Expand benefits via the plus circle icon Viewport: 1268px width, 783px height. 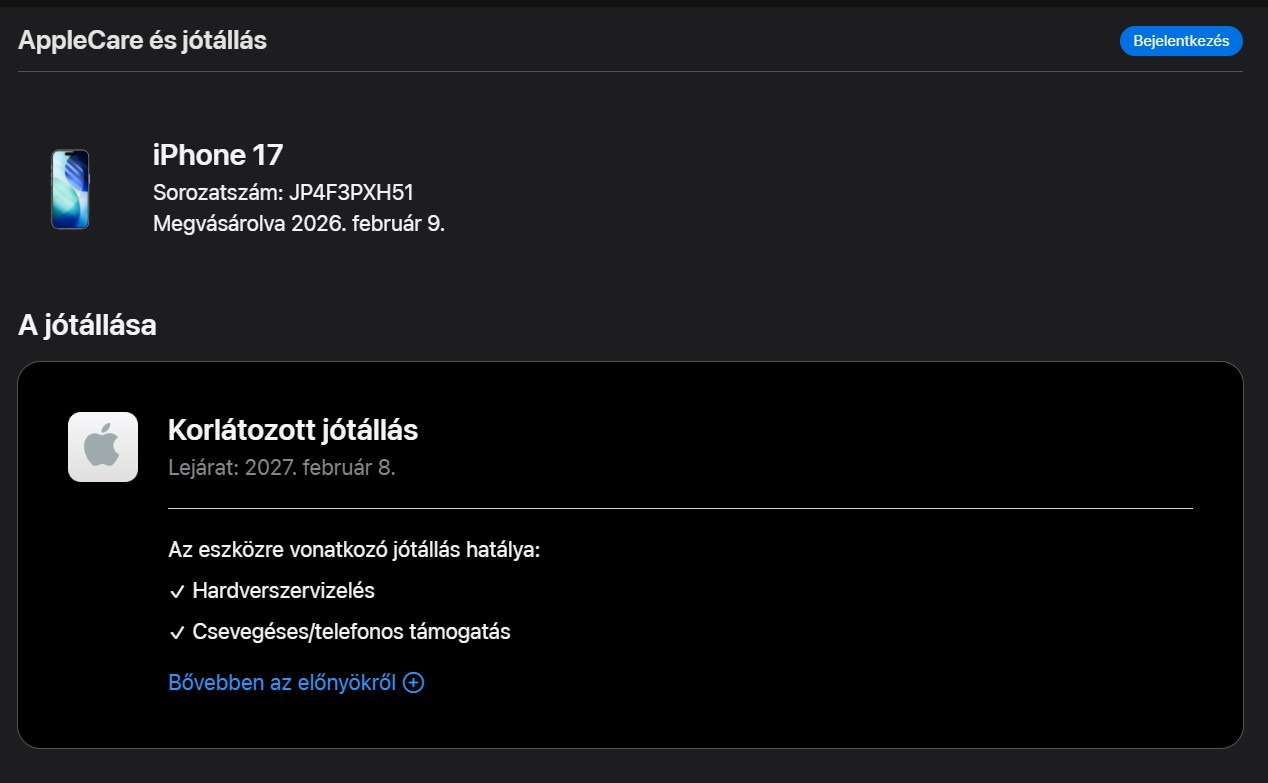click(x=413, y=683)
